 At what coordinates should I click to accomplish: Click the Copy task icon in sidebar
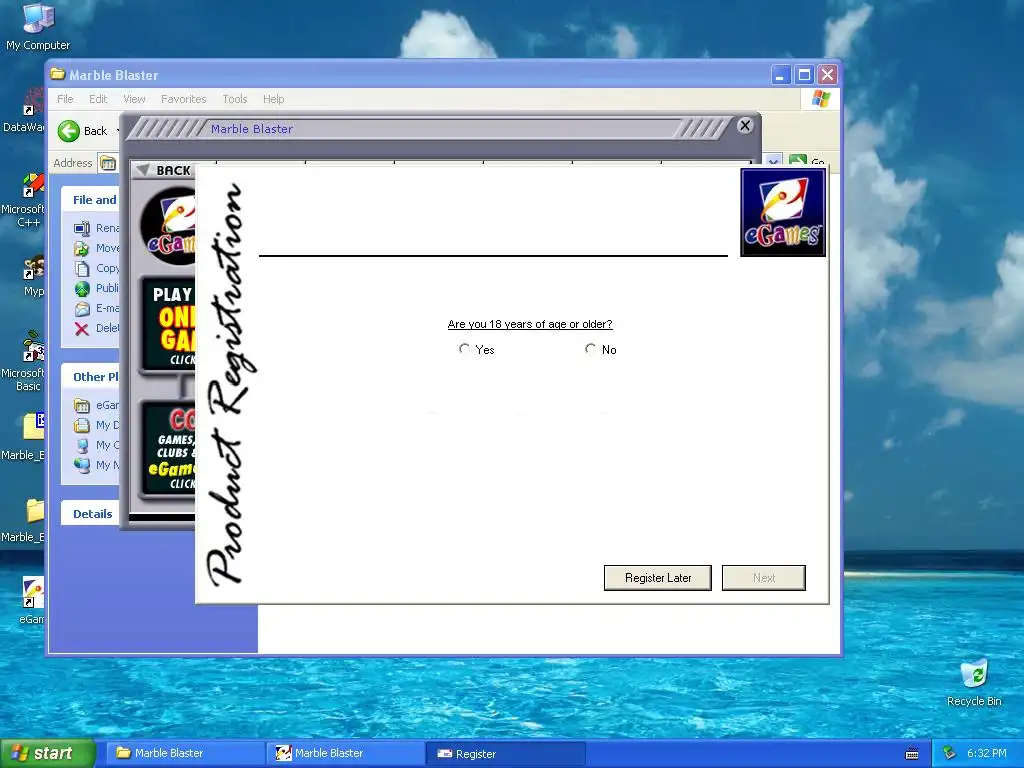pyautogui.click(x=82, y=268)
